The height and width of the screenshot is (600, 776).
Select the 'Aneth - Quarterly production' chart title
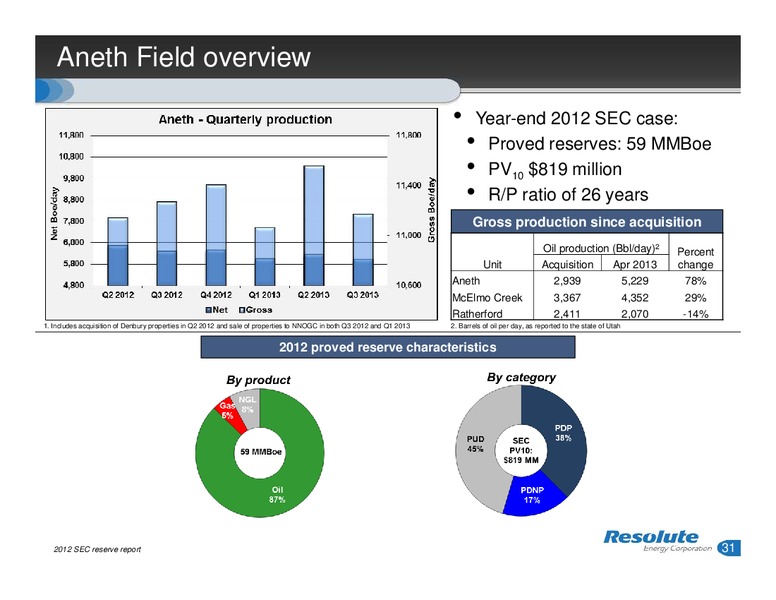(x=245, y=119)
